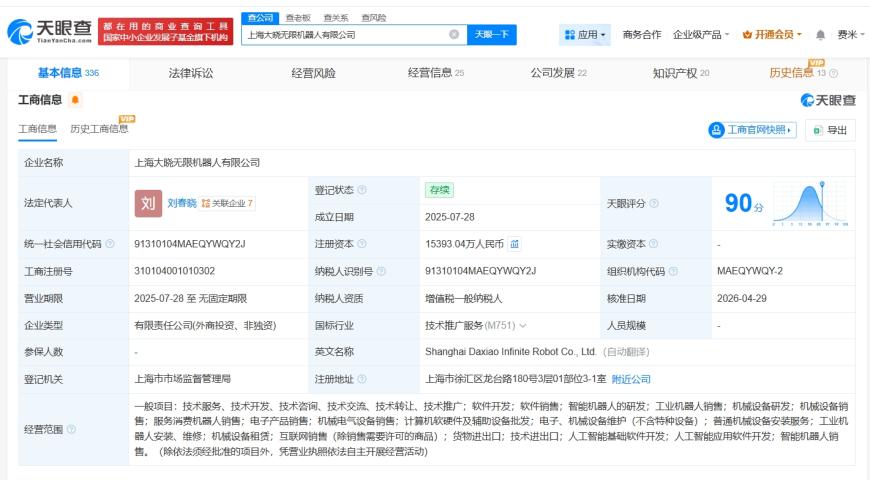Select the 查风险 search tab
This screenshot has height=480, width=870.
point(373,18)
